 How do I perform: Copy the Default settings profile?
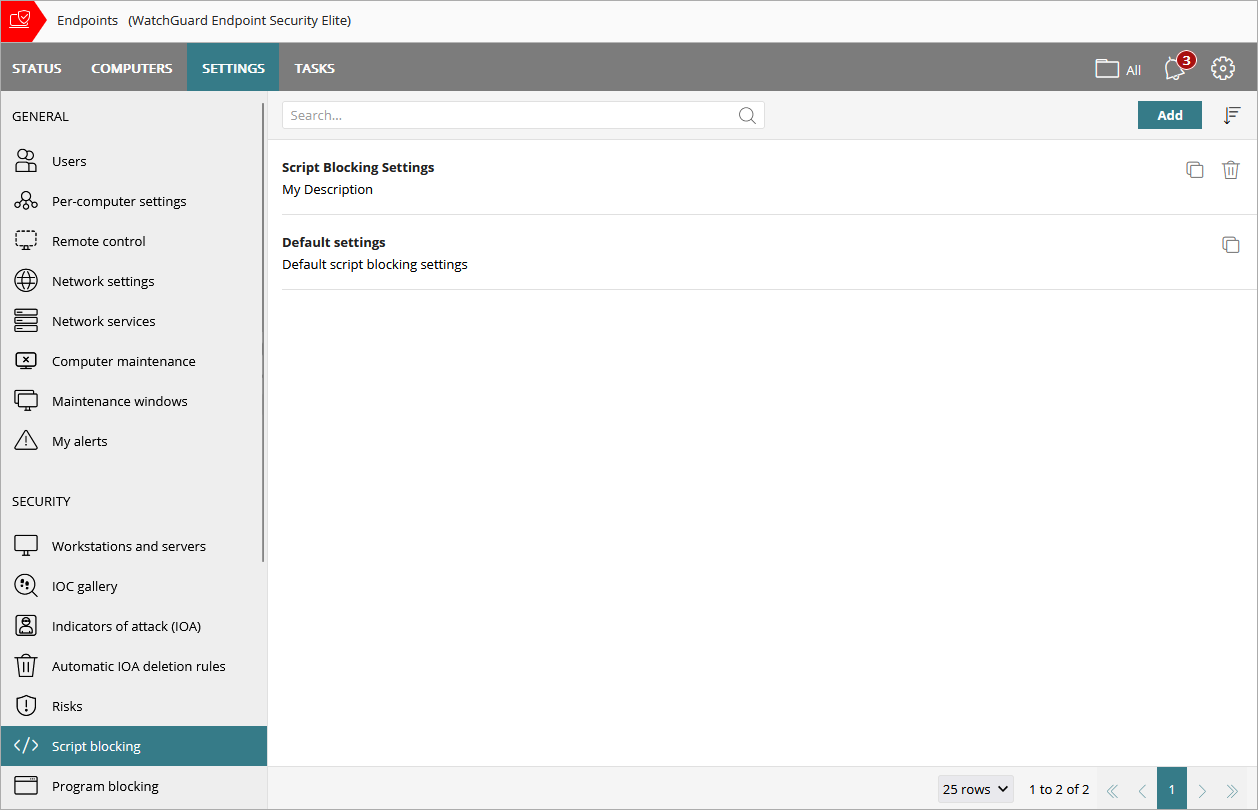click(x=1231, y=245)
